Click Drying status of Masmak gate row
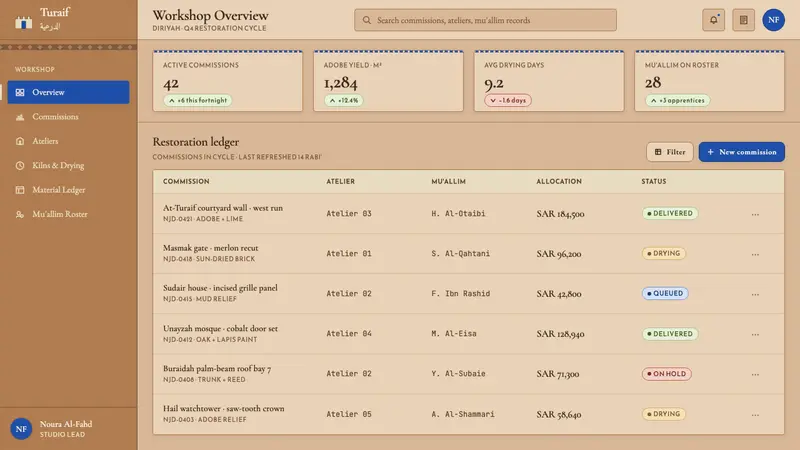Image resolution: width=800 pixels, height=450 pixels. point(664,254)
